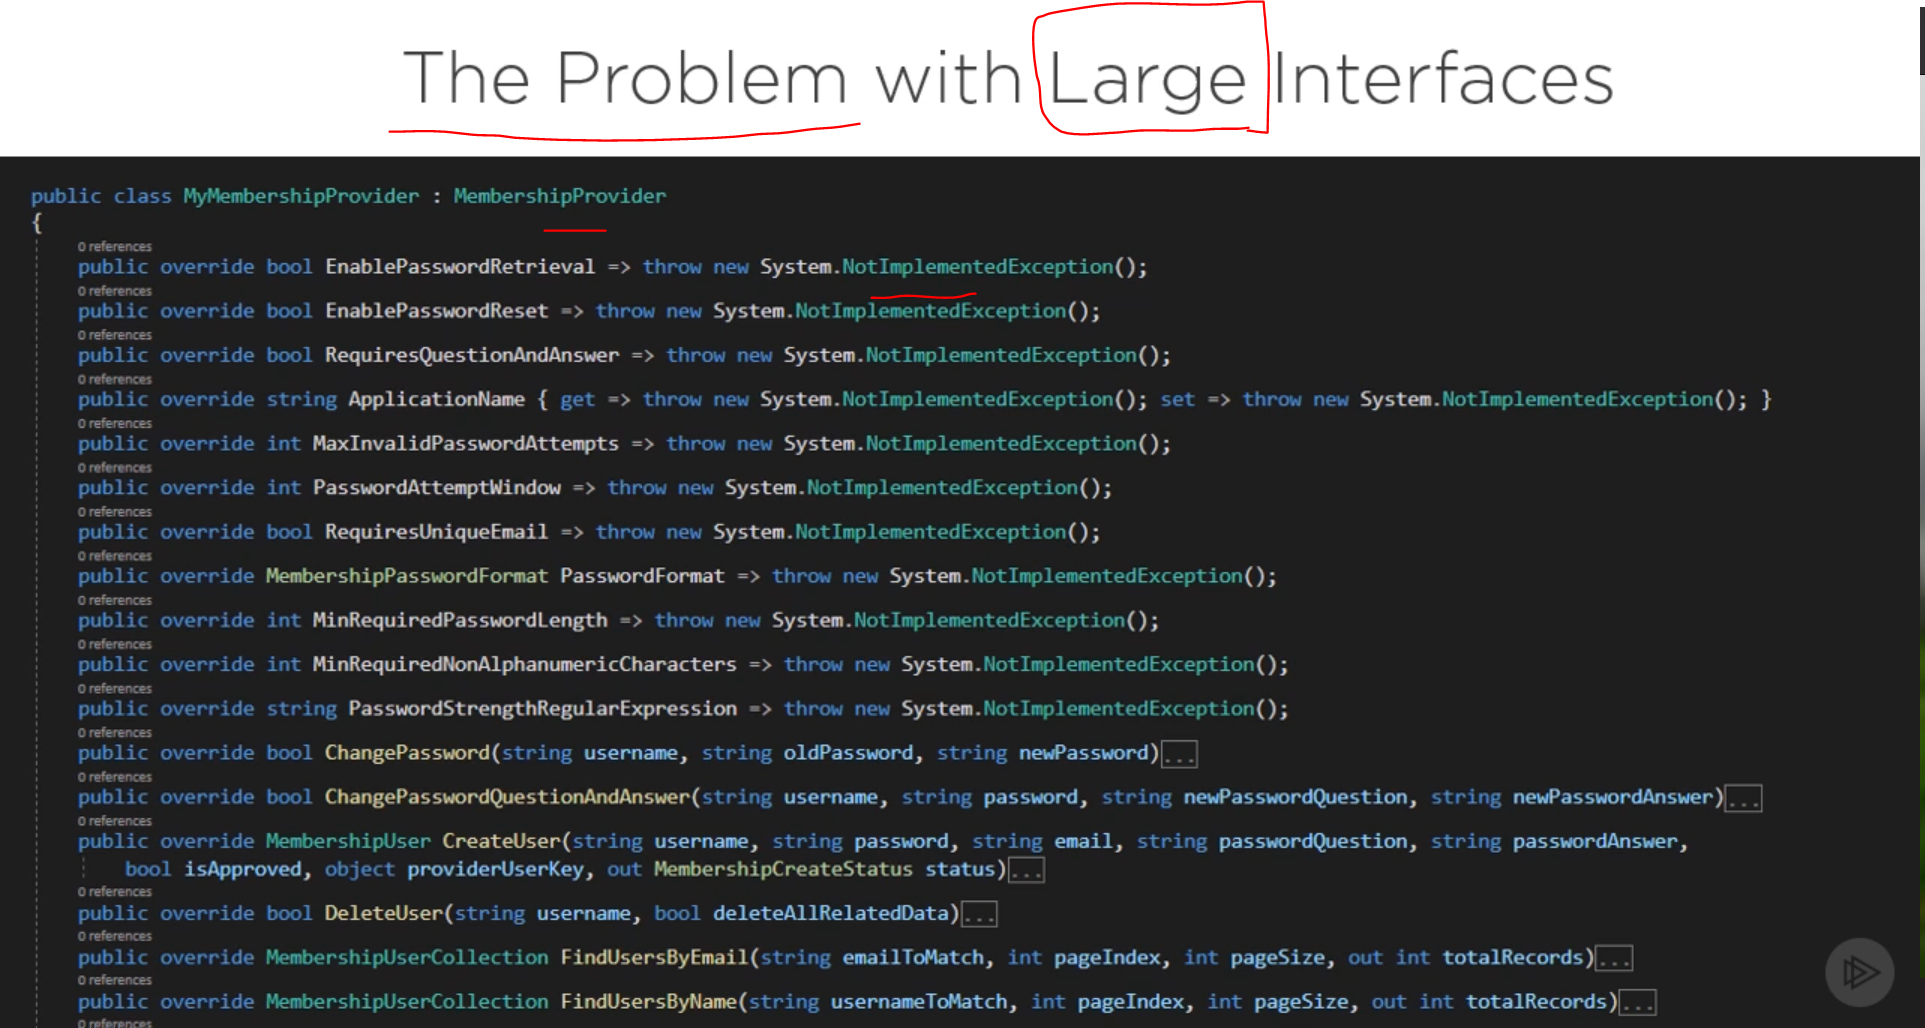
Task: Click the PasswordAttemptWindow property name
Action: [437, 487]
